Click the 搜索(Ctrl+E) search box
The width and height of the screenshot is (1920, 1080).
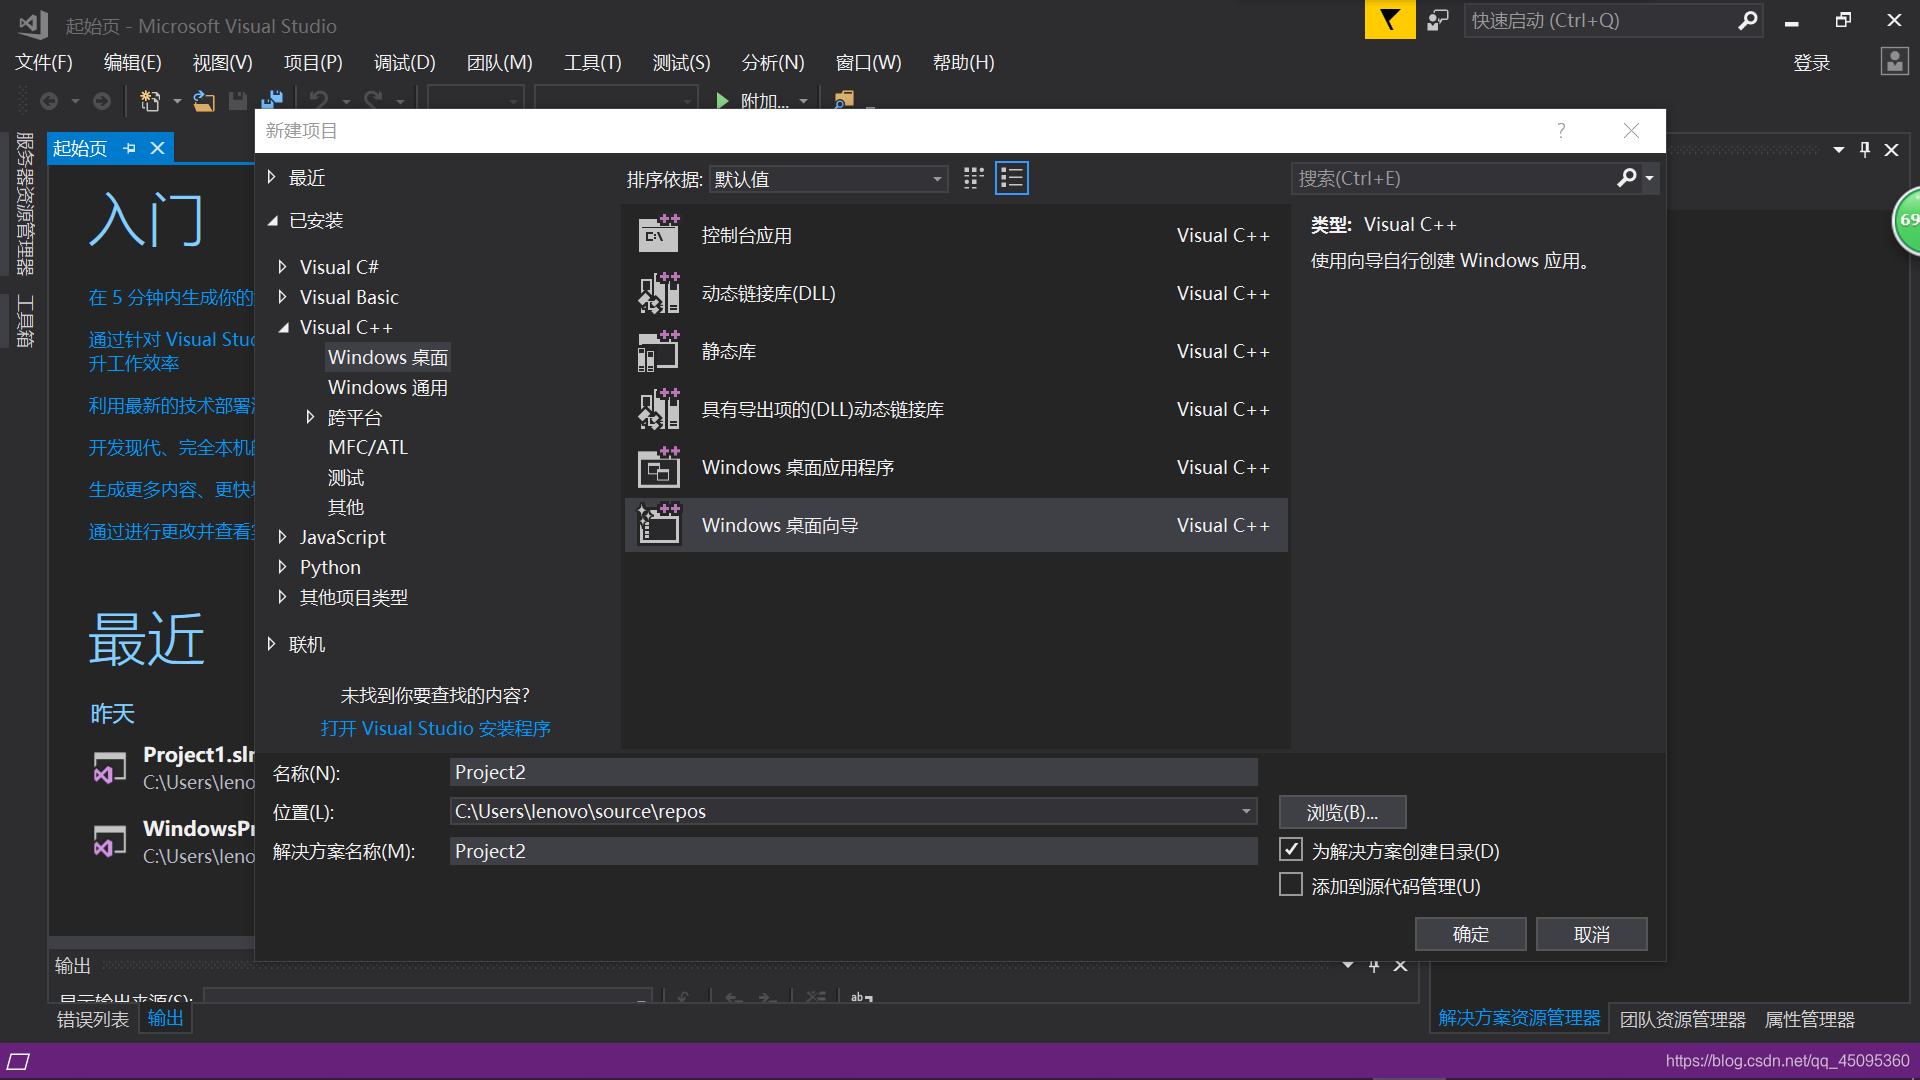[1452, 178]
